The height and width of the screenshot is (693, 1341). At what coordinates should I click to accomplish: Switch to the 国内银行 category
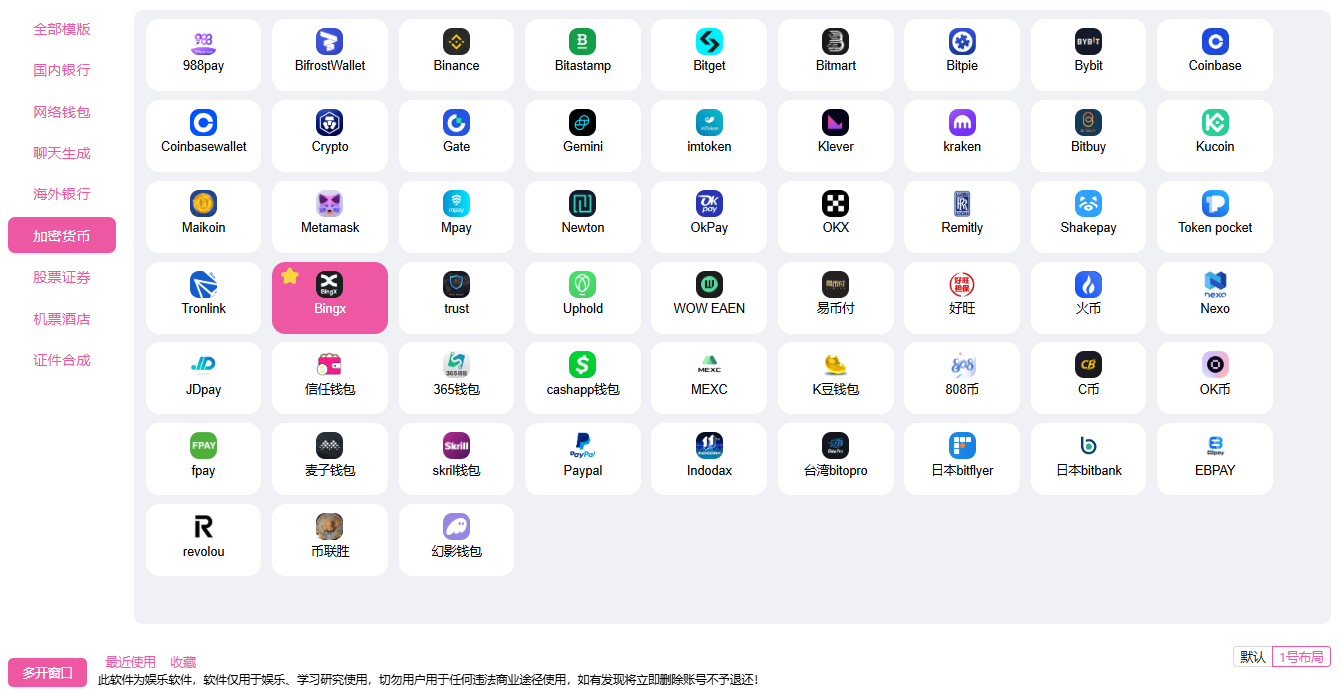(x=62, y=70)
